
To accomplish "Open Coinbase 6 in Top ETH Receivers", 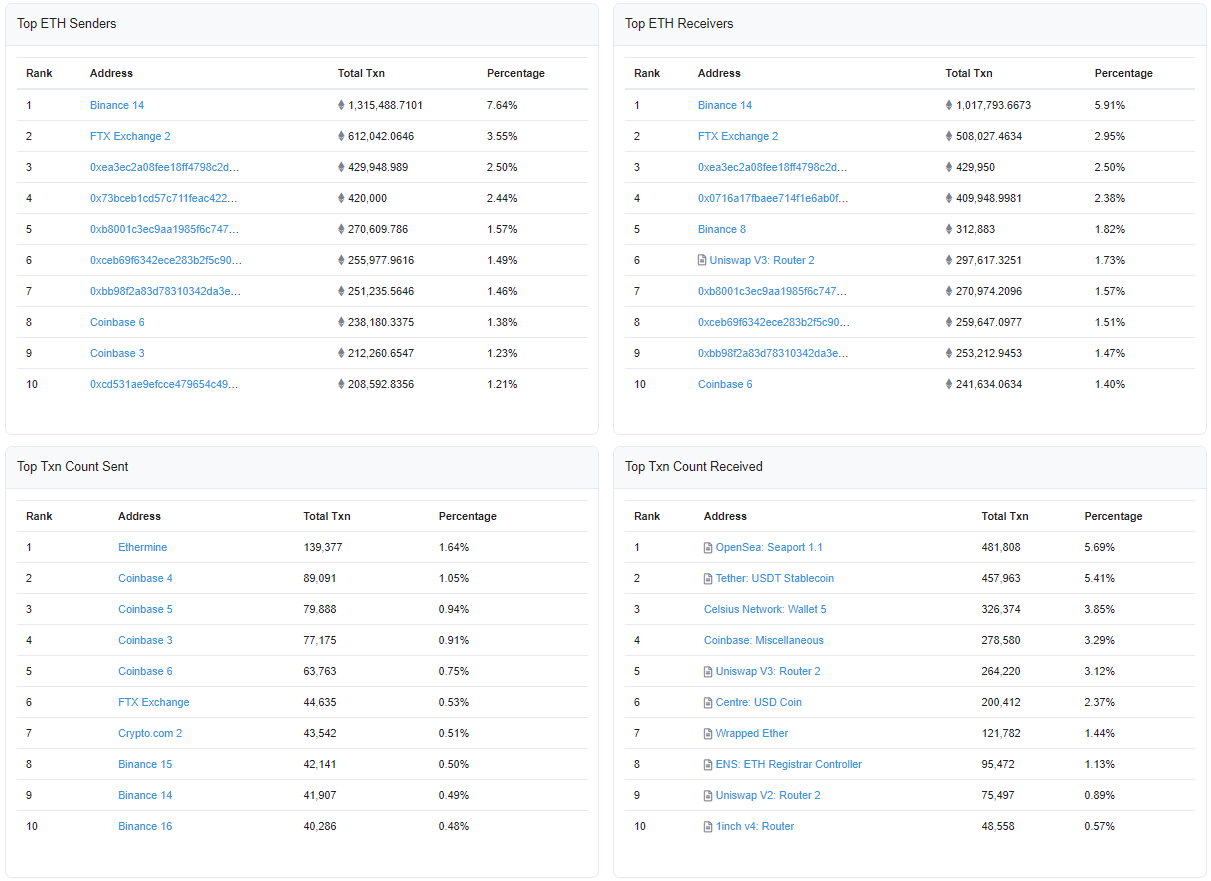I will 725,384.
